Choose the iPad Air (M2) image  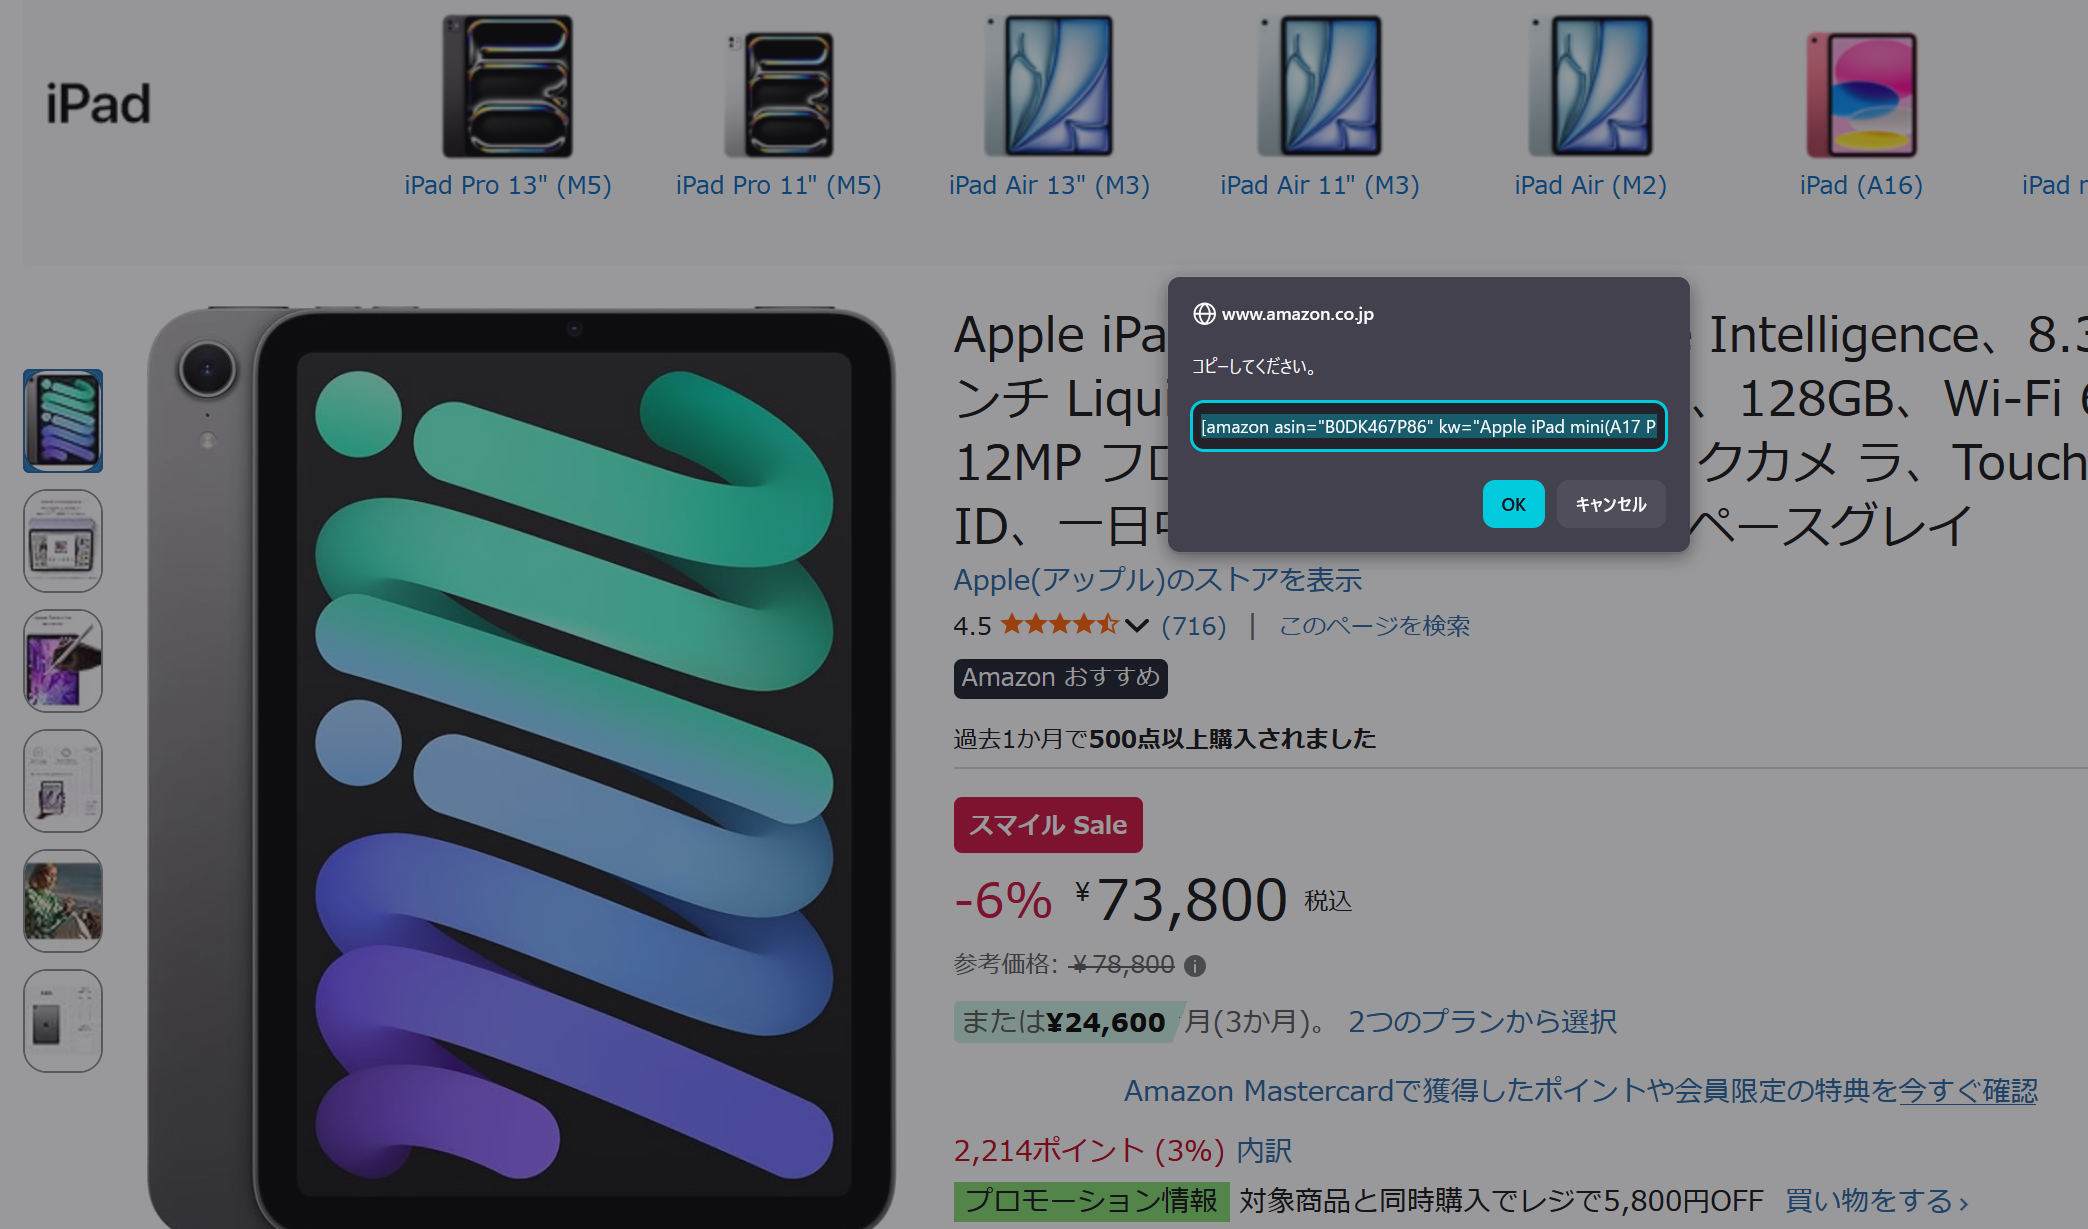1591,87
